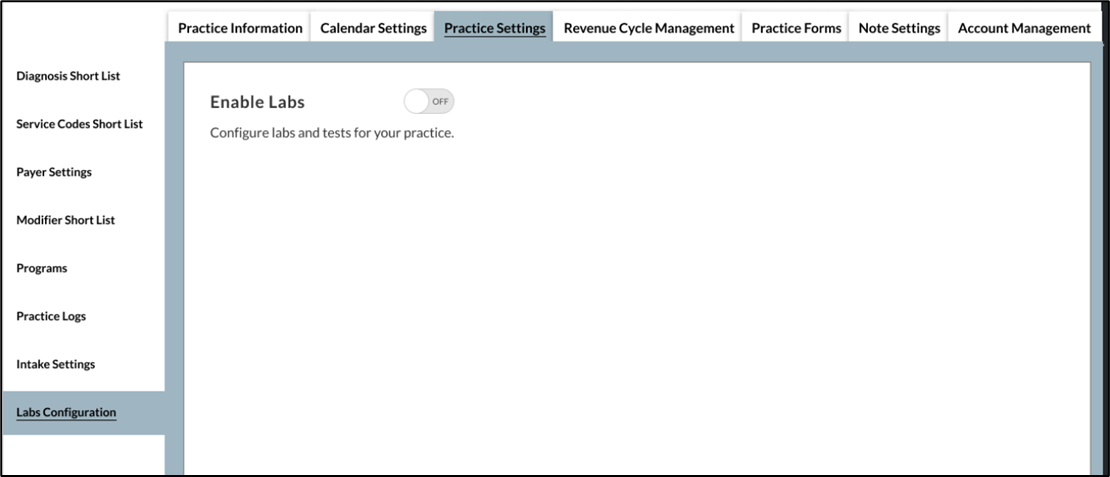Open the Practice Information tab
This screenshot has height=477, width=1110.
tap(240, 28)
